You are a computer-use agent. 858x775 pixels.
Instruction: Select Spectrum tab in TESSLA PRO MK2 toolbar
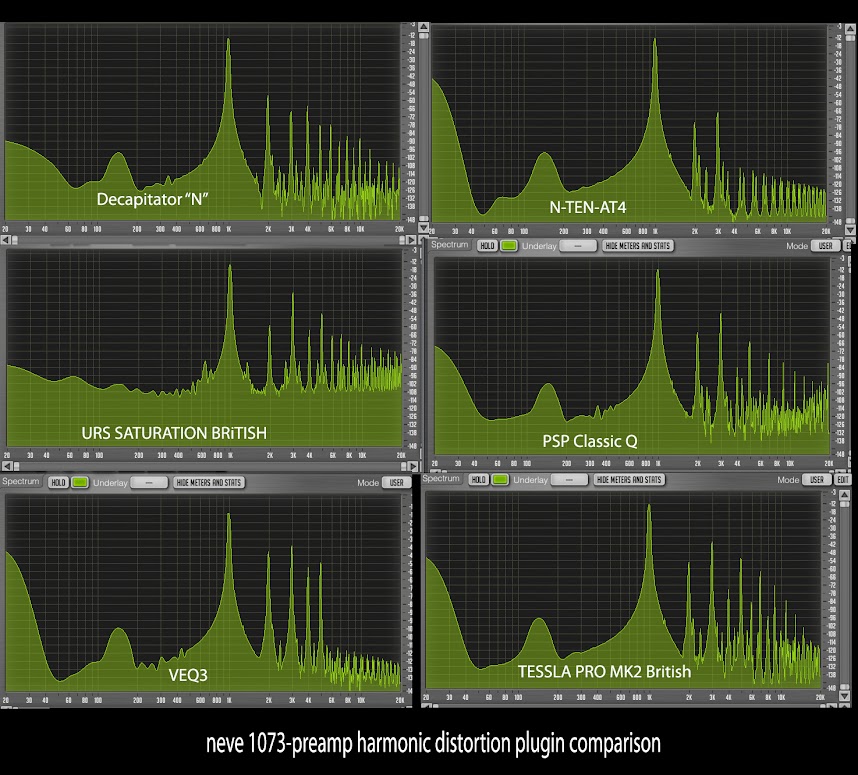(x=440, y=478)
